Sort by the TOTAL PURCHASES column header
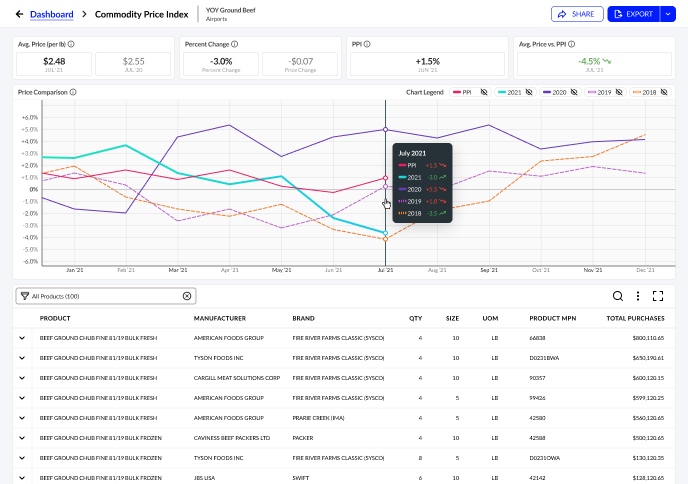 (x=635, y=318)
